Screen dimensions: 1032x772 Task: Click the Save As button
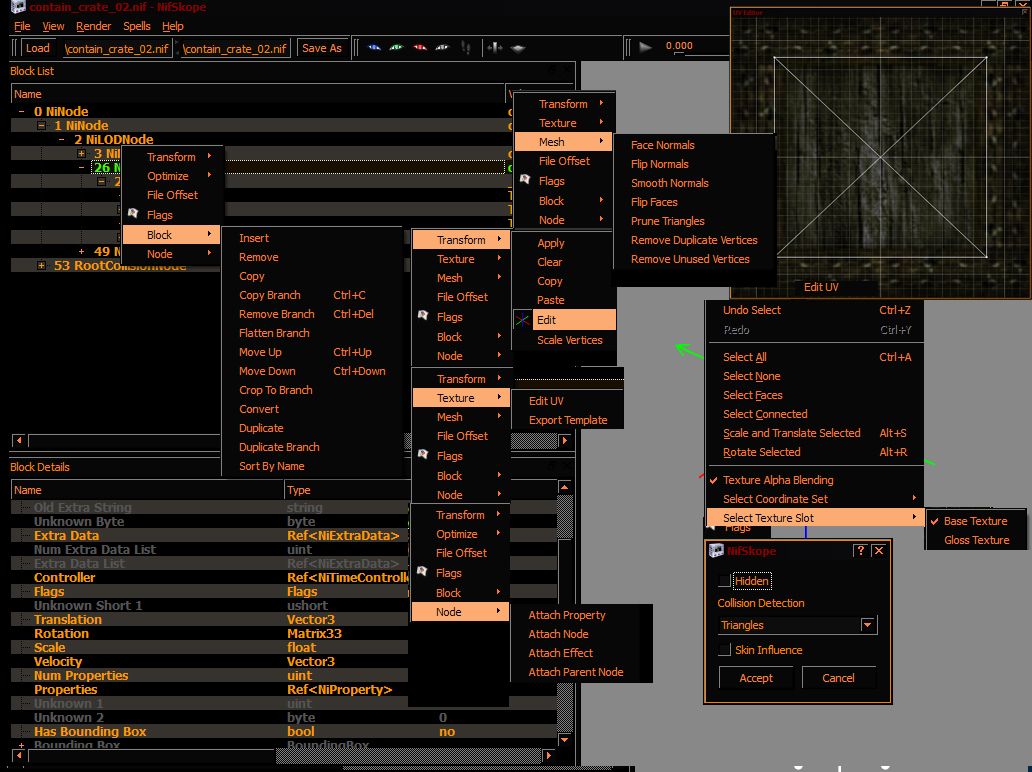(322, 48)
